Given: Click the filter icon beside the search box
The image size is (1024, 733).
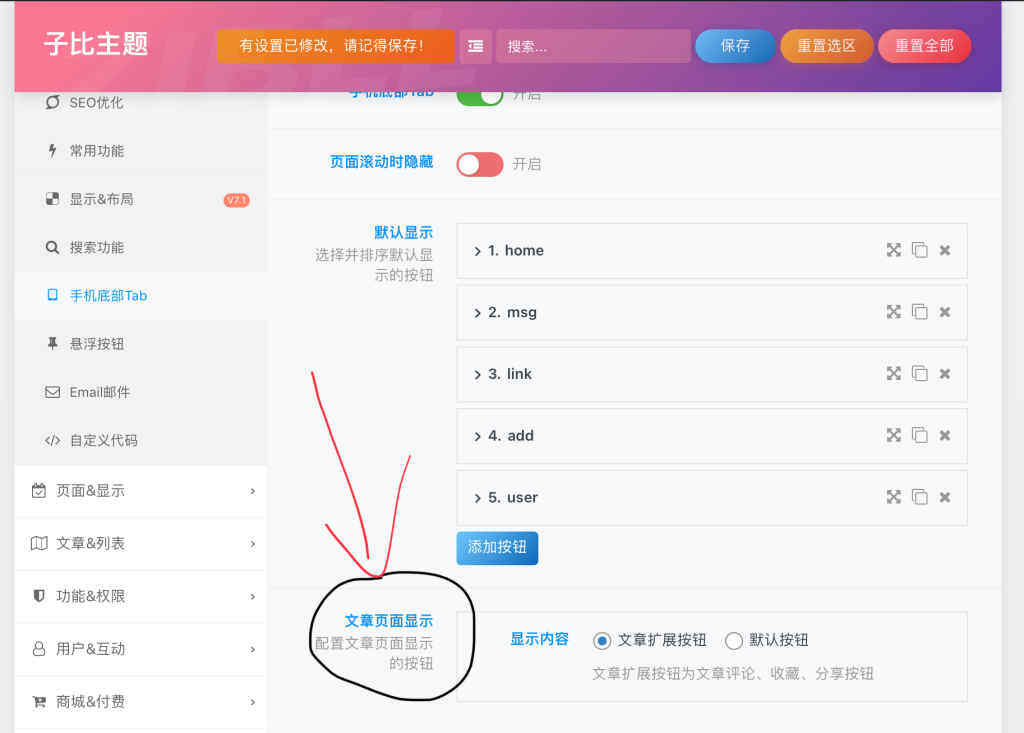Looking at the screenshot, I should [x=475, y=45].
